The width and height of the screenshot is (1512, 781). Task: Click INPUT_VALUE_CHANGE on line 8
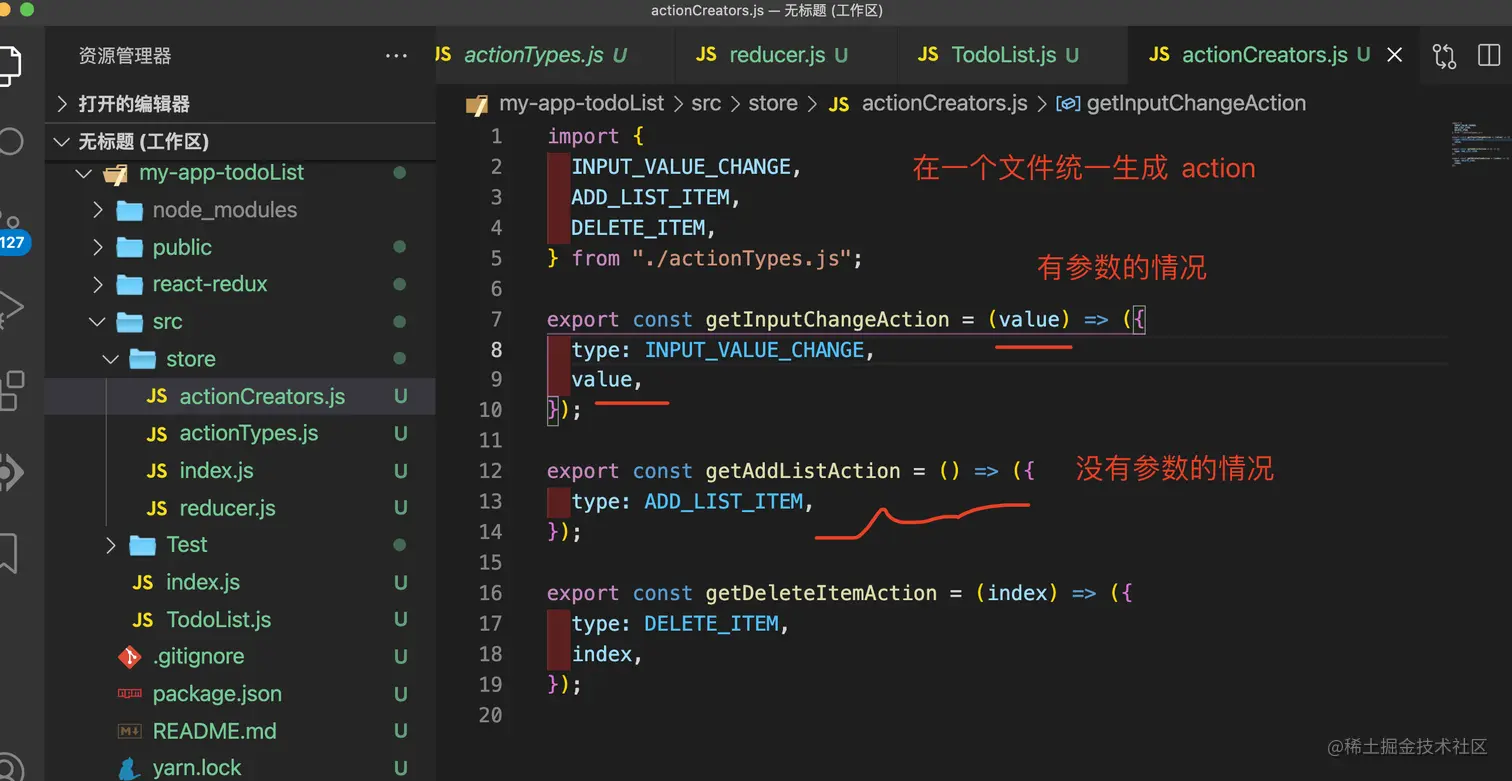coord(754,350)
